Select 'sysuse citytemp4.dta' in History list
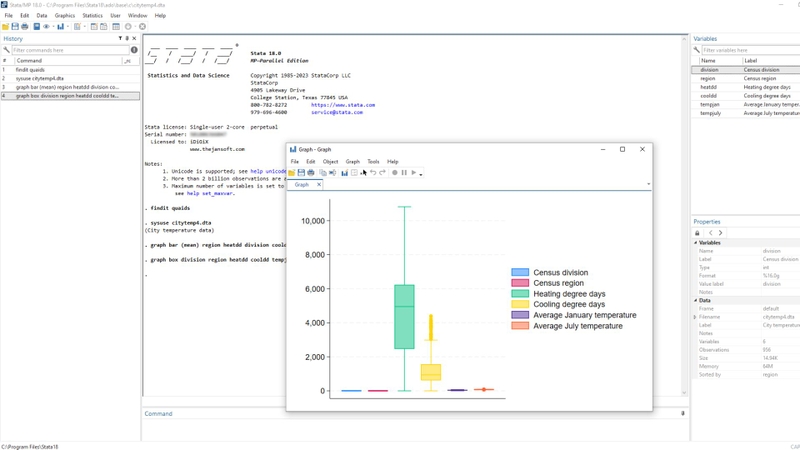This screenshot has height=450, width=800. tap(70, 79)
